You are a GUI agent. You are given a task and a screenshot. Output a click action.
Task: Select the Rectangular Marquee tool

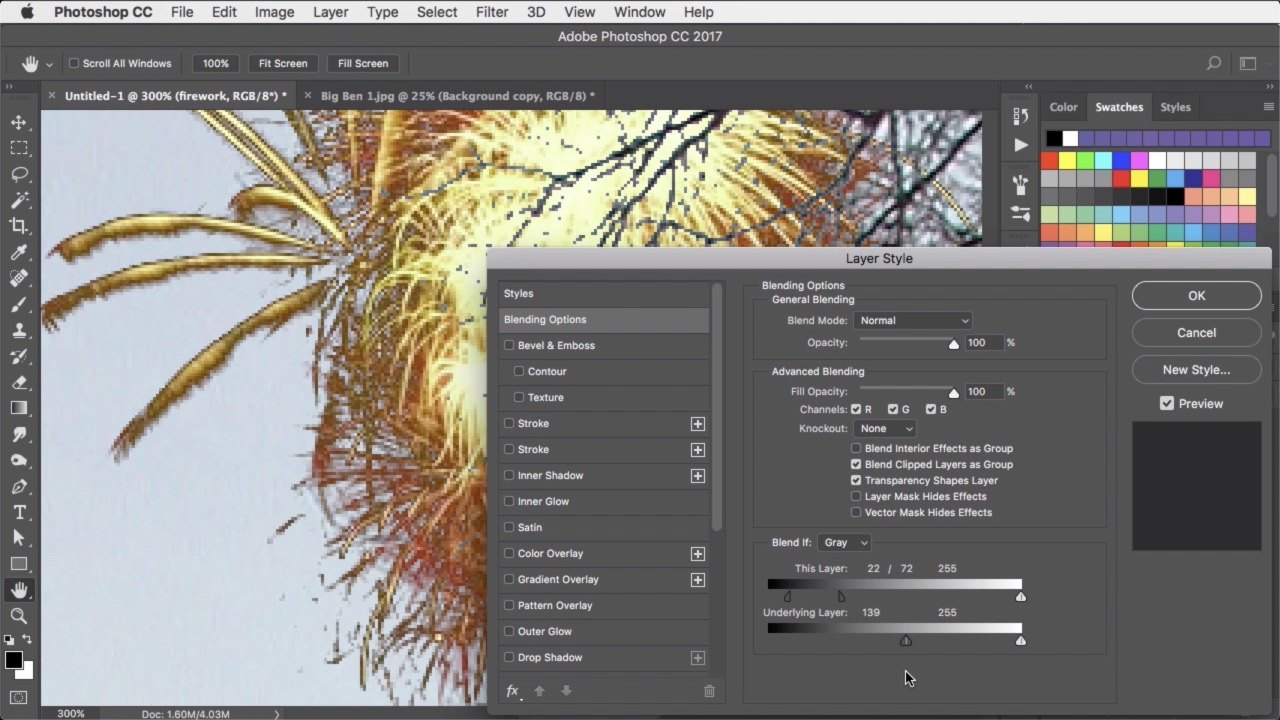tap(19, 148)
